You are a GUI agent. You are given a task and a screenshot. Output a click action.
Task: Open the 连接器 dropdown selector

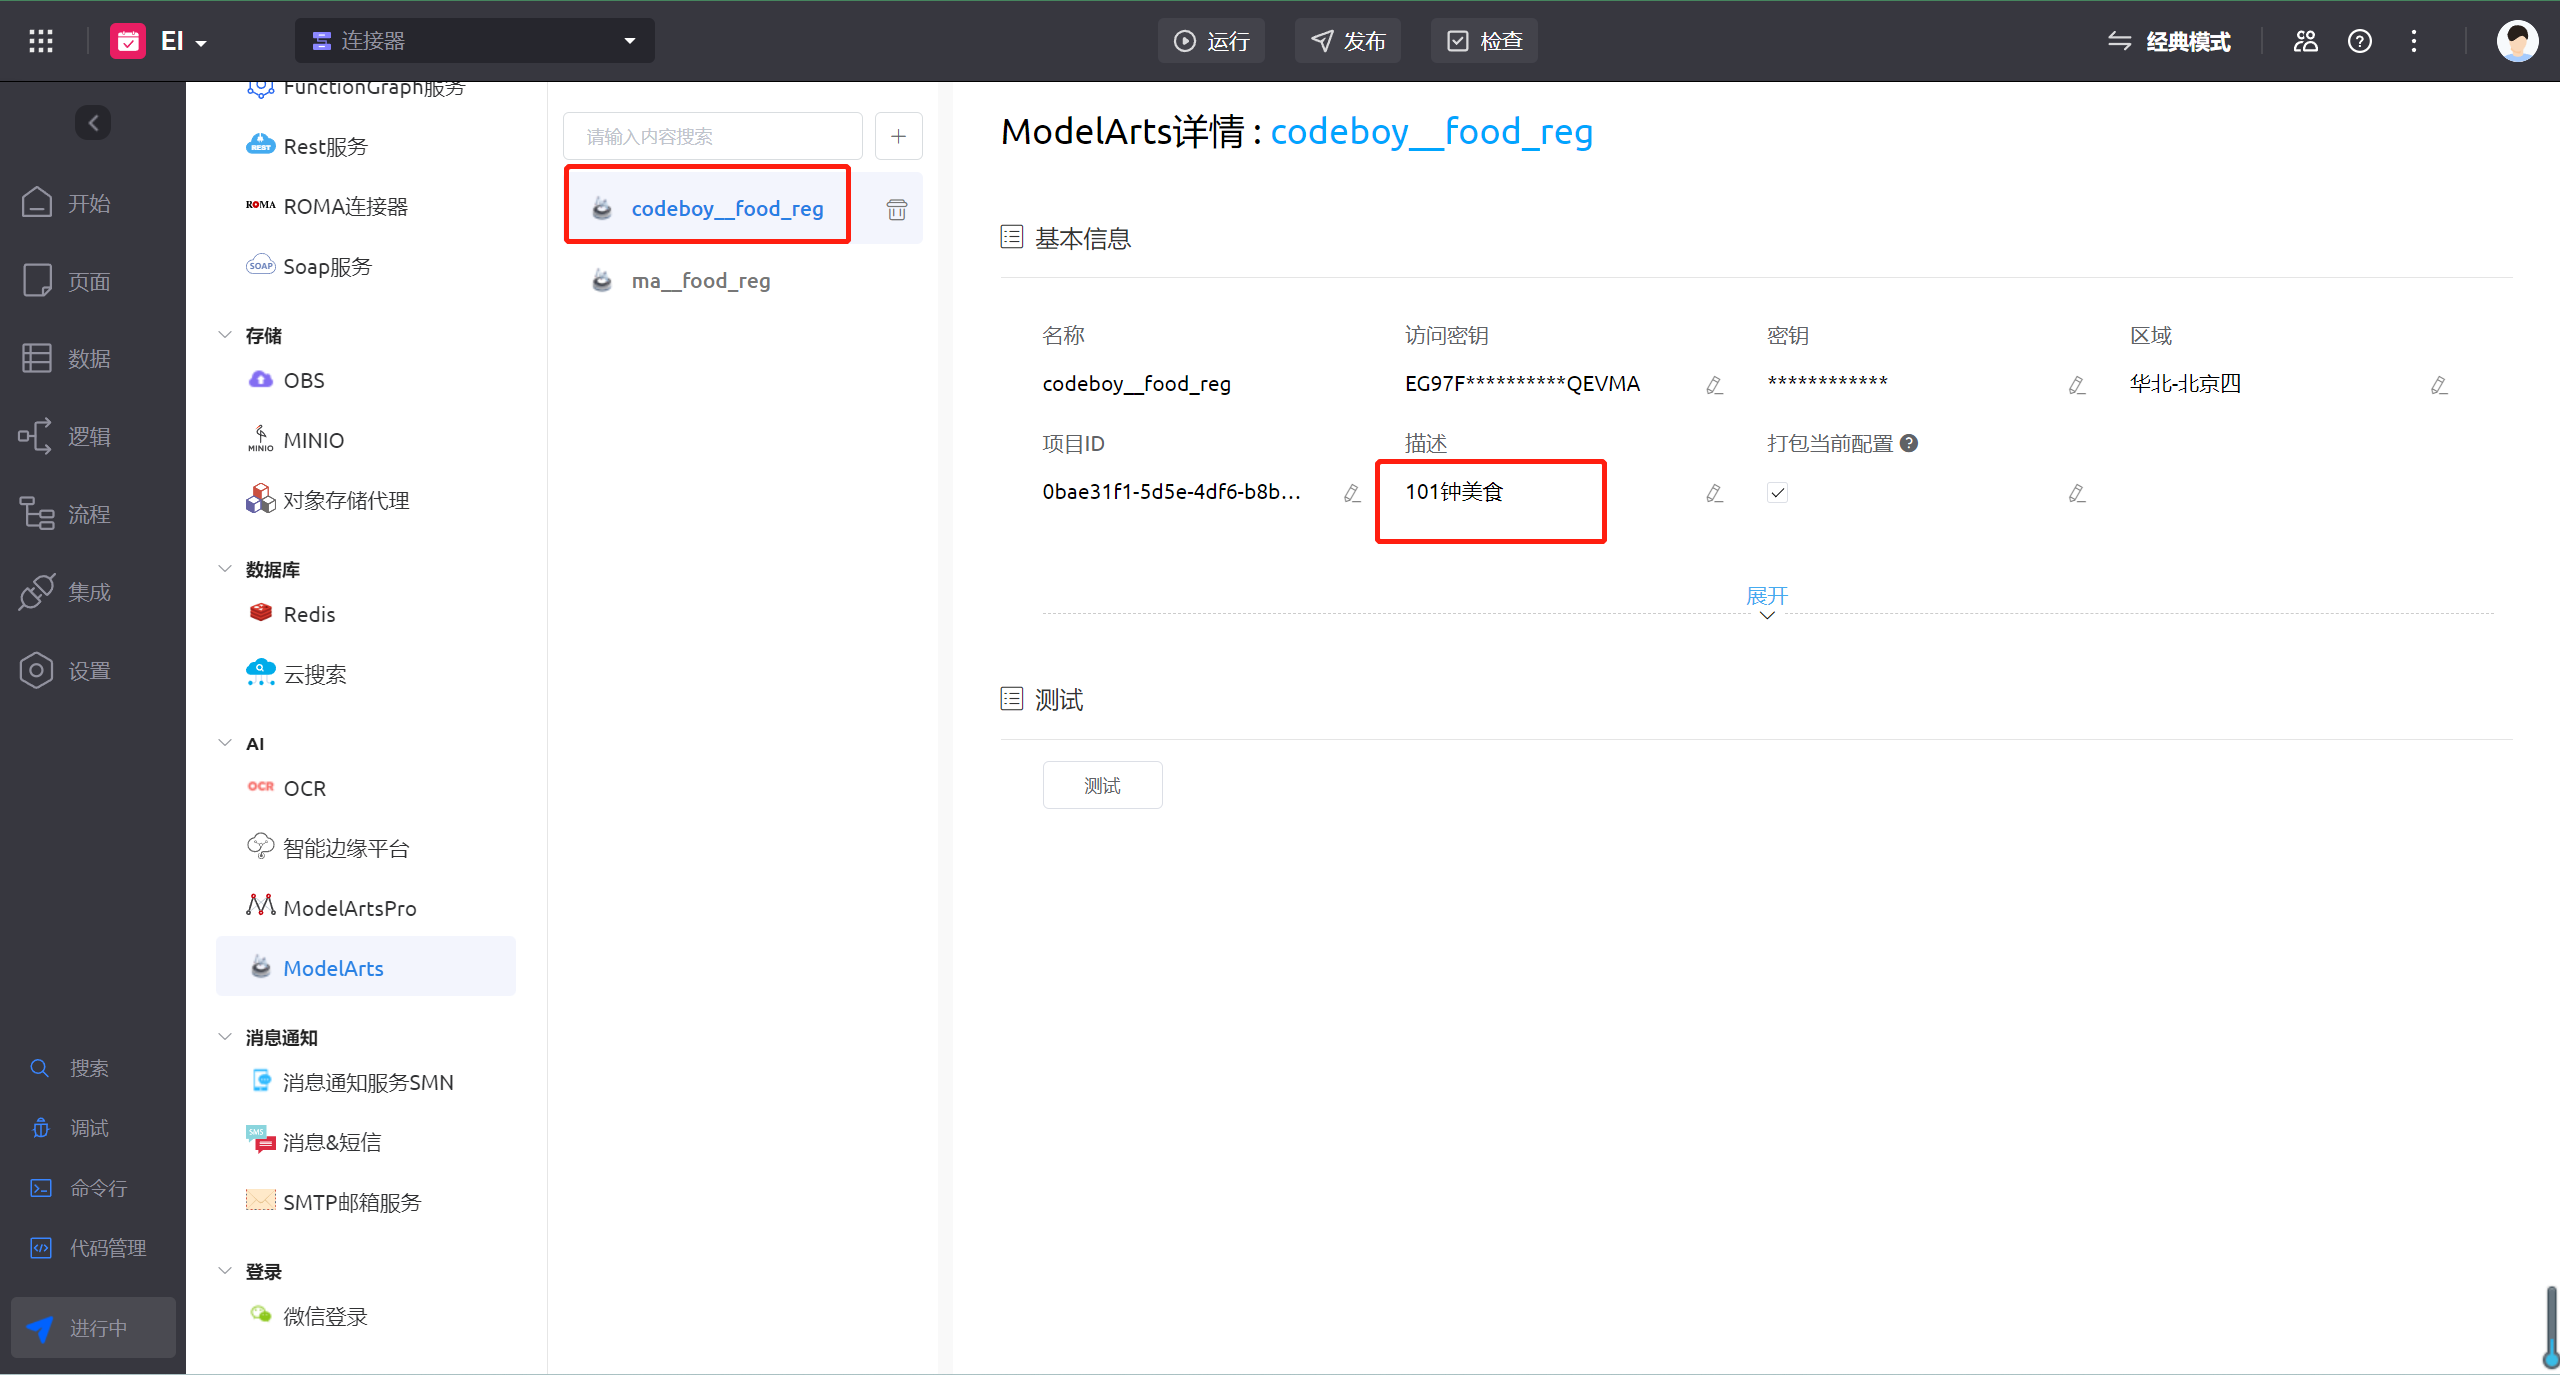[x=474, y=41]
